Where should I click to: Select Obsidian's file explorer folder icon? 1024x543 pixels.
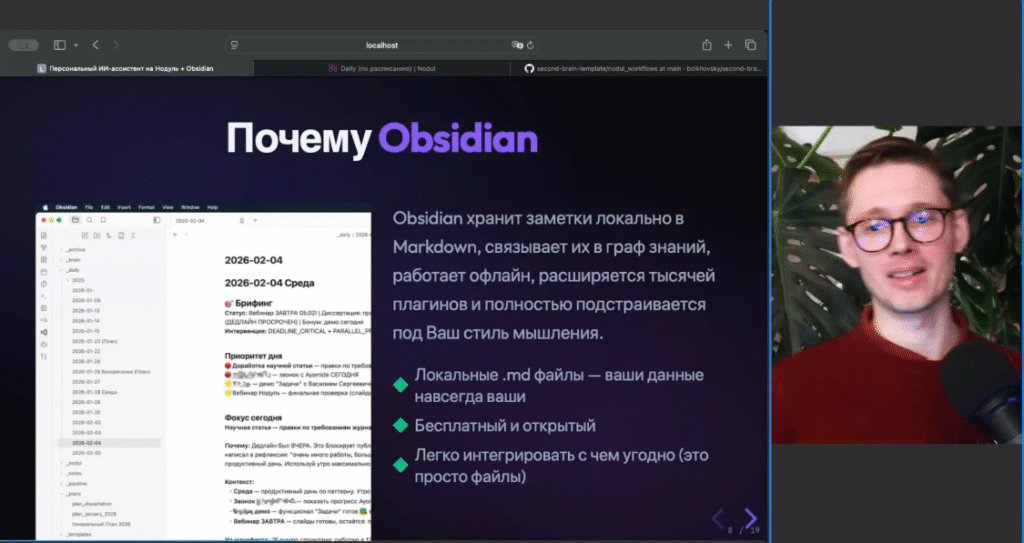coord(75,220)
